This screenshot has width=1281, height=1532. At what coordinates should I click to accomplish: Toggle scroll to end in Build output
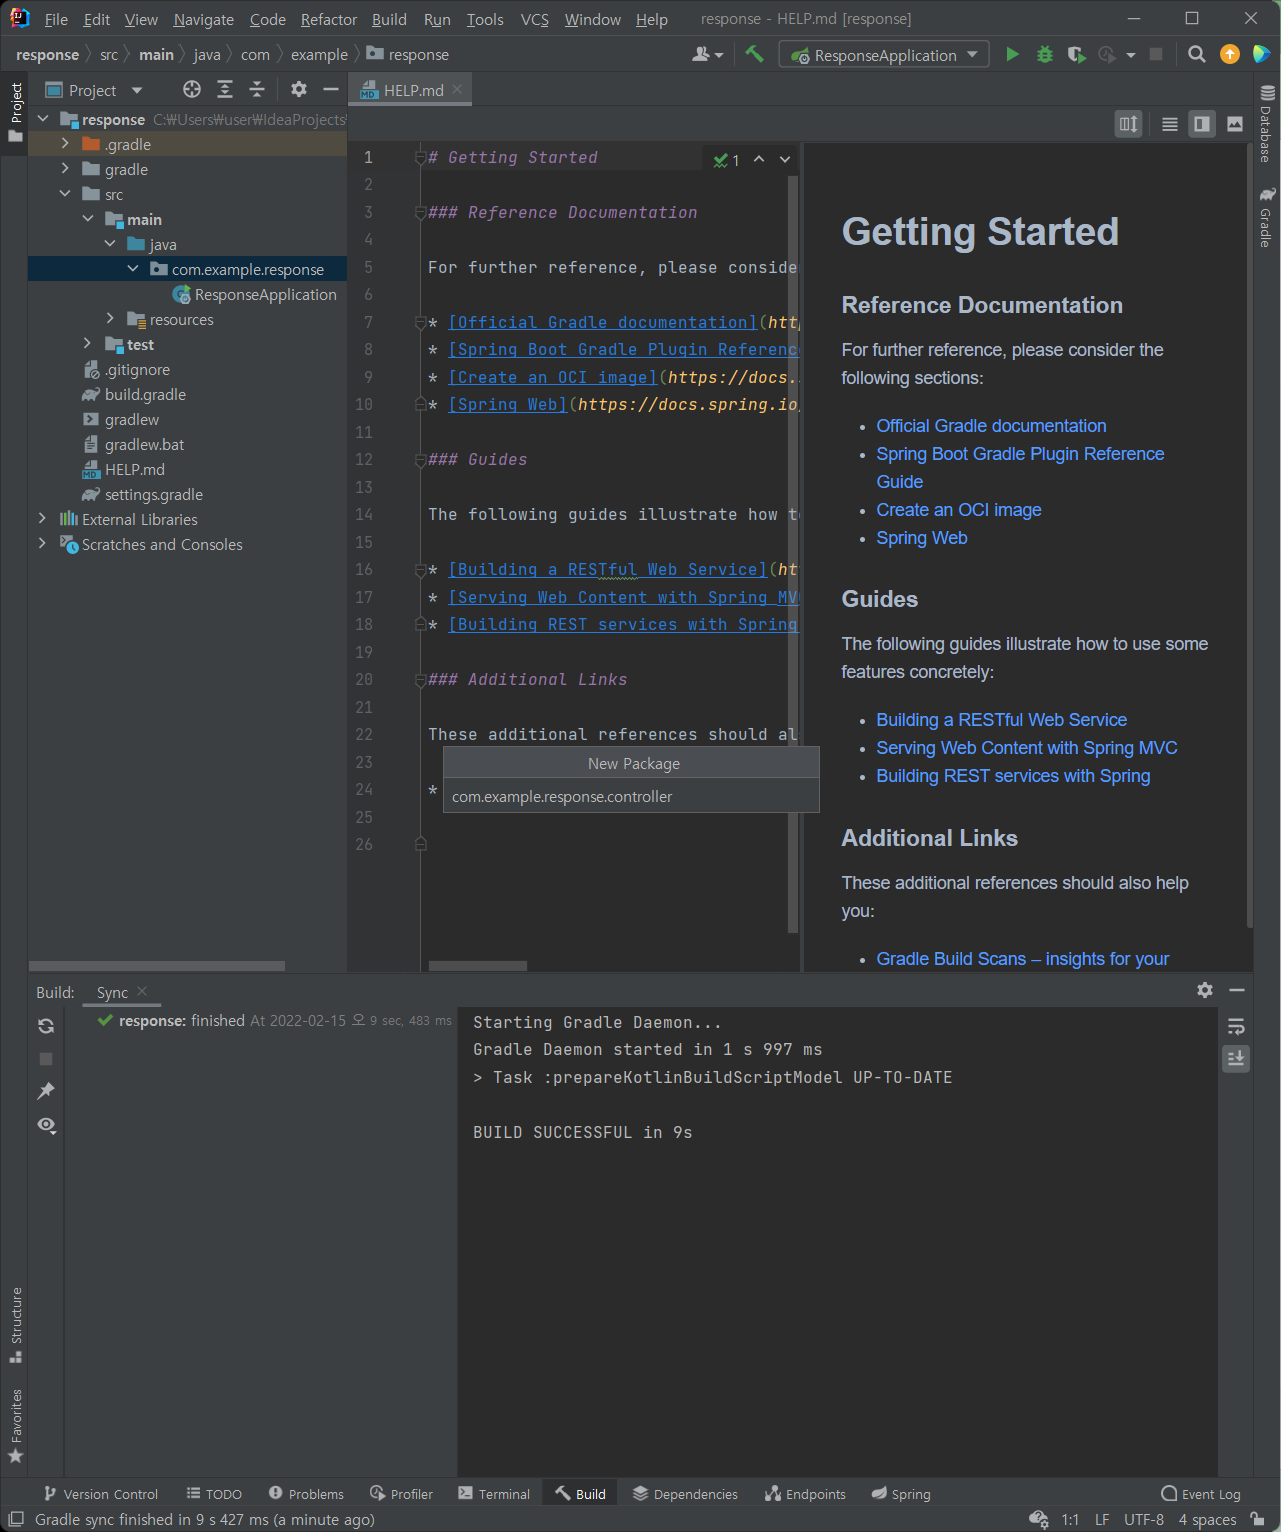tap(1236, 1059)
